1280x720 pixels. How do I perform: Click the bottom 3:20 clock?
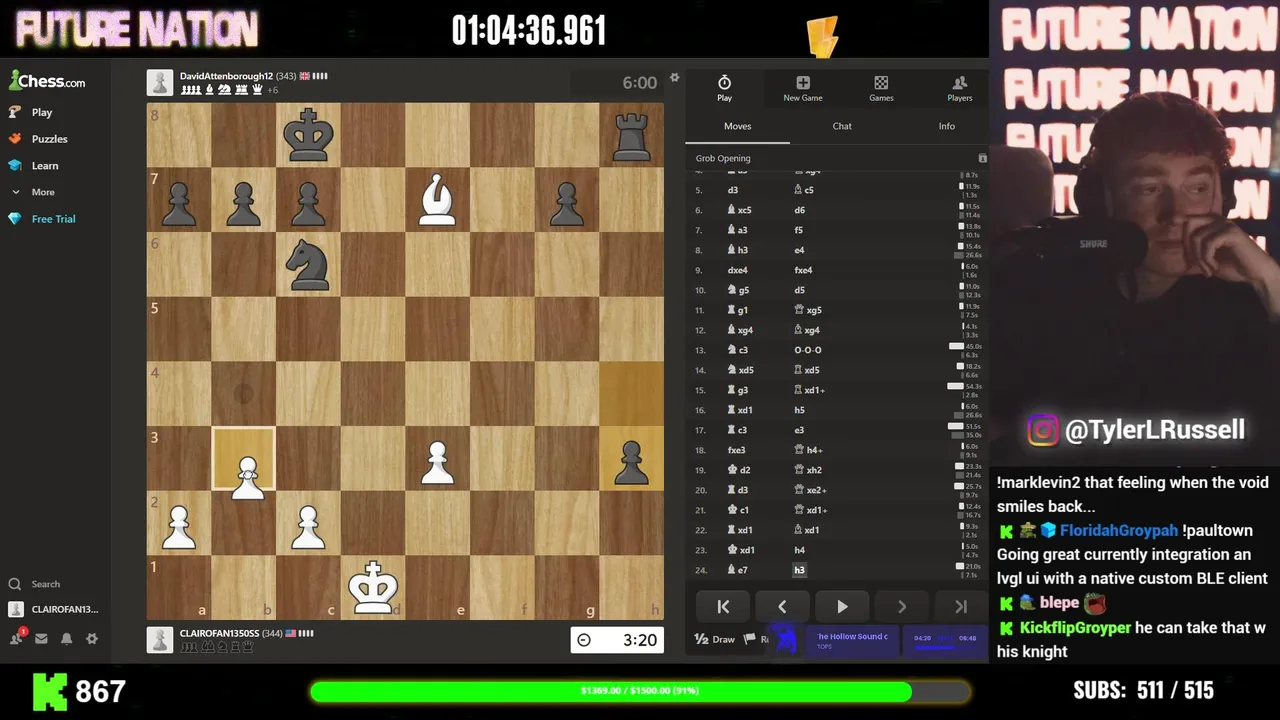pyautogui.click(x=617, y=640)
